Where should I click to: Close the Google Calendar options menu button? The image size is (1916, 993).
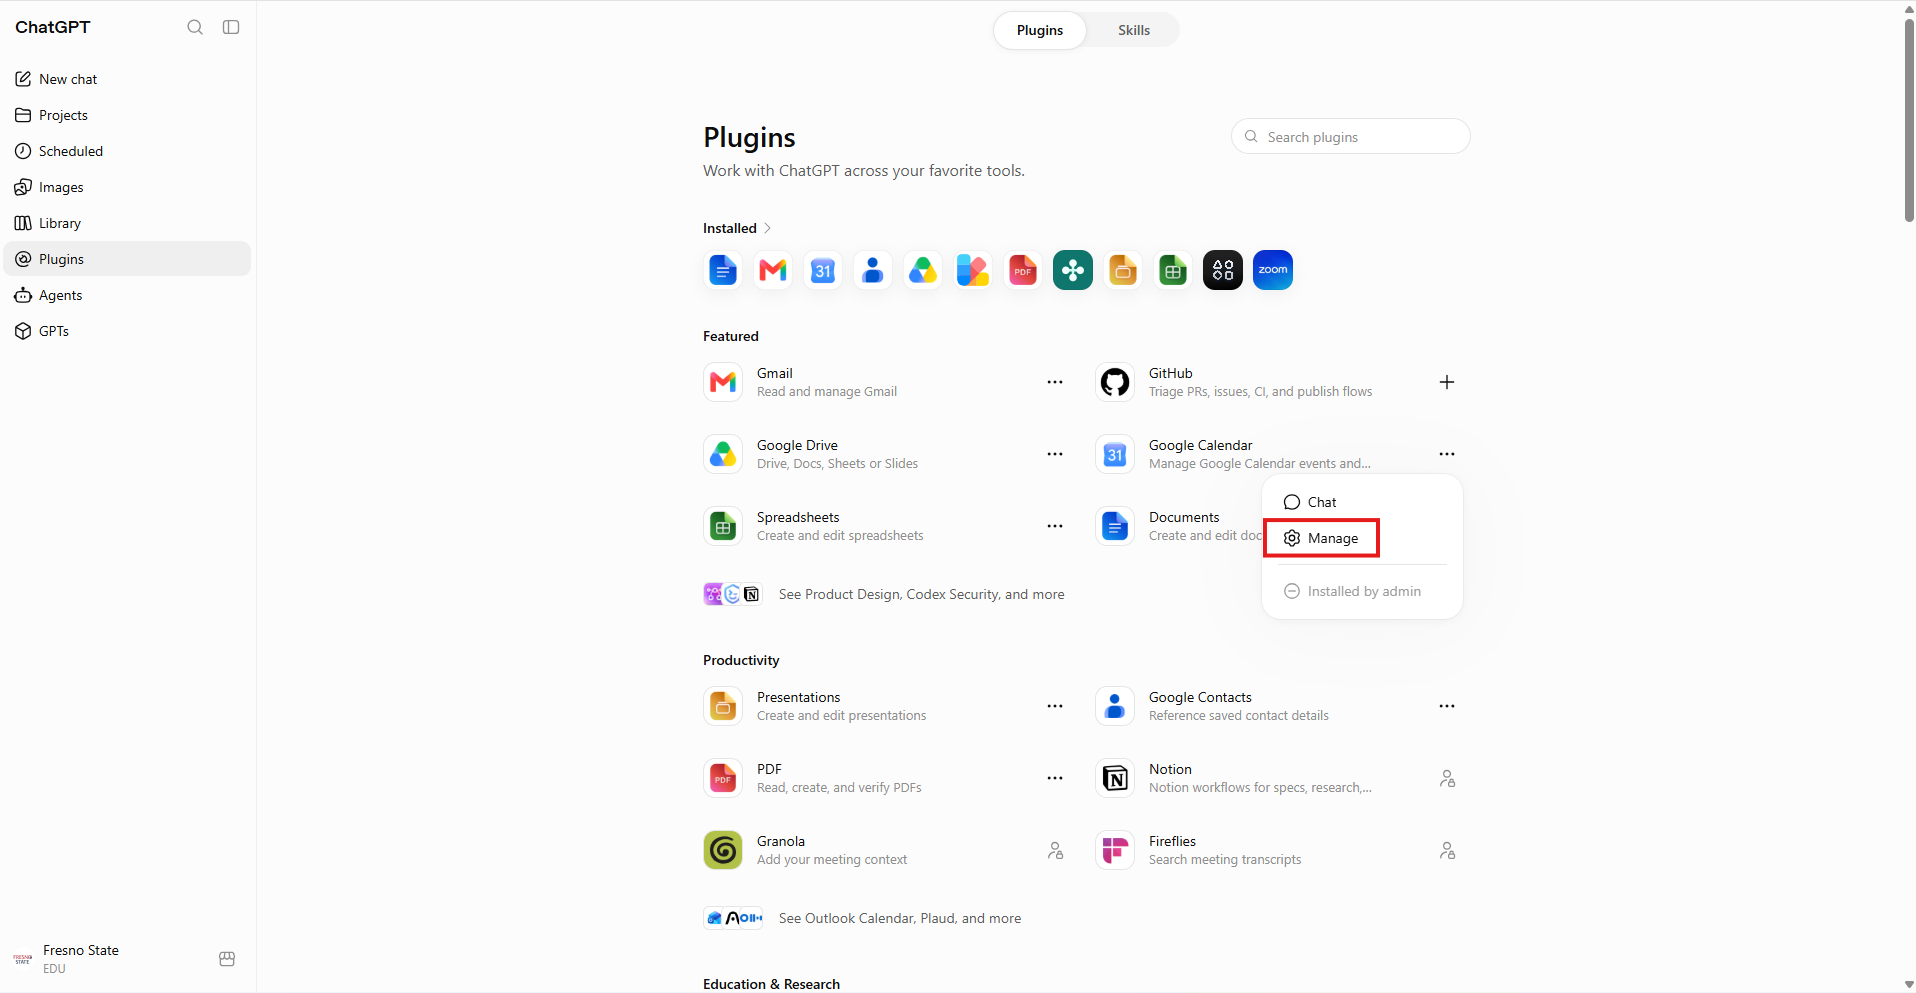(1447, 454)
